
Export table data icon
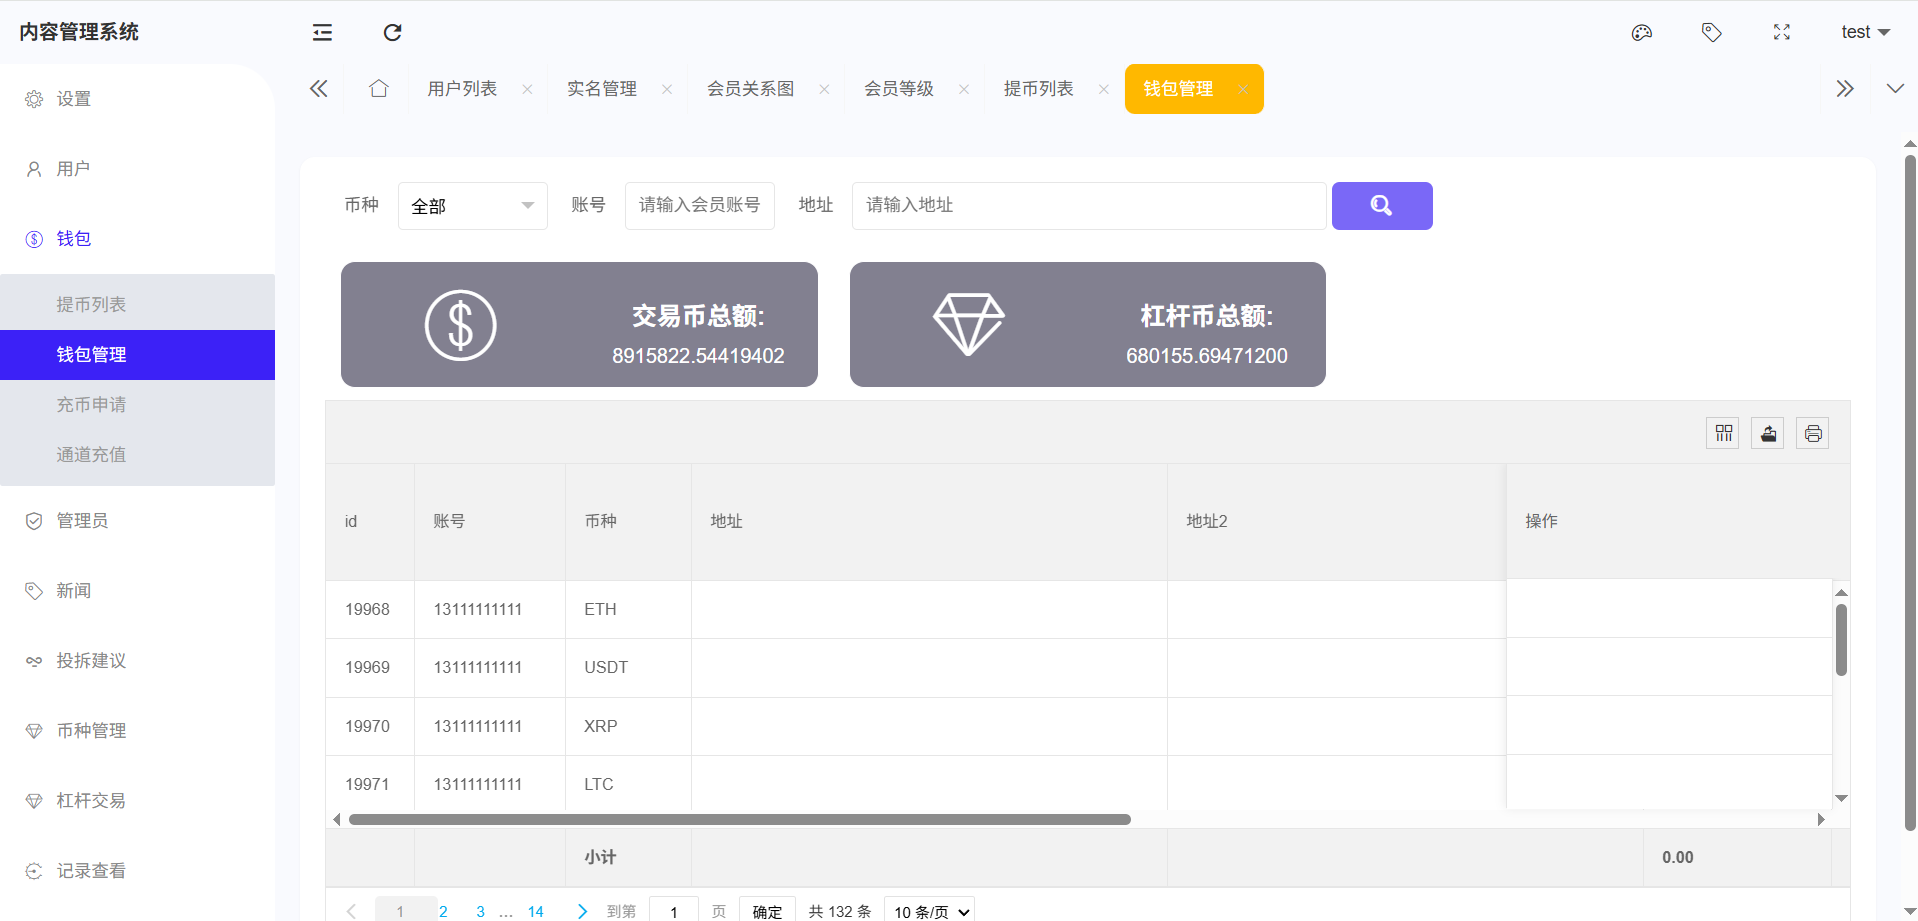click(x=1768, y=433)
